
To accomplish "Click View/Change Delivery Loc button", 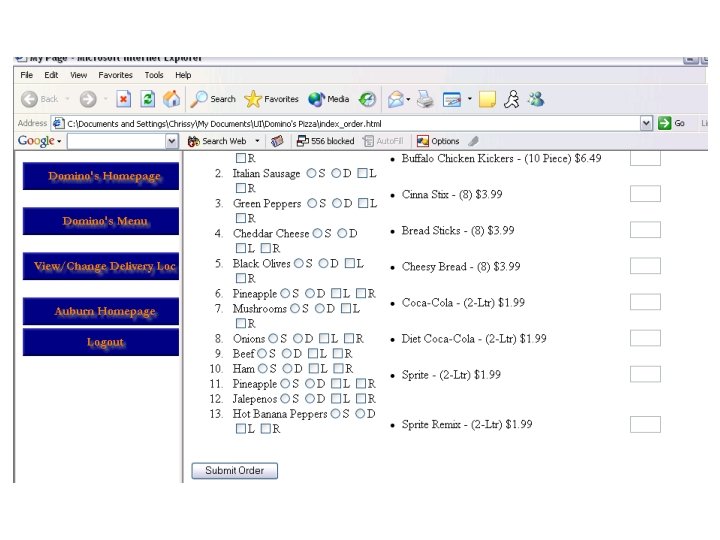I will (101, 266).
